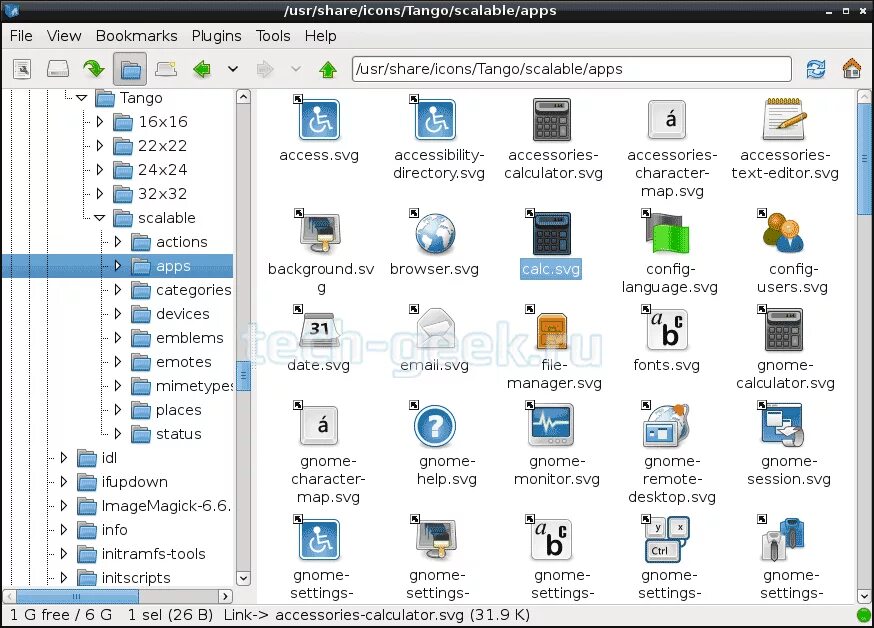Click the green up-directory arrow icon
The width and height of the screenshot is (874, 628).
[x=328, y=69]
